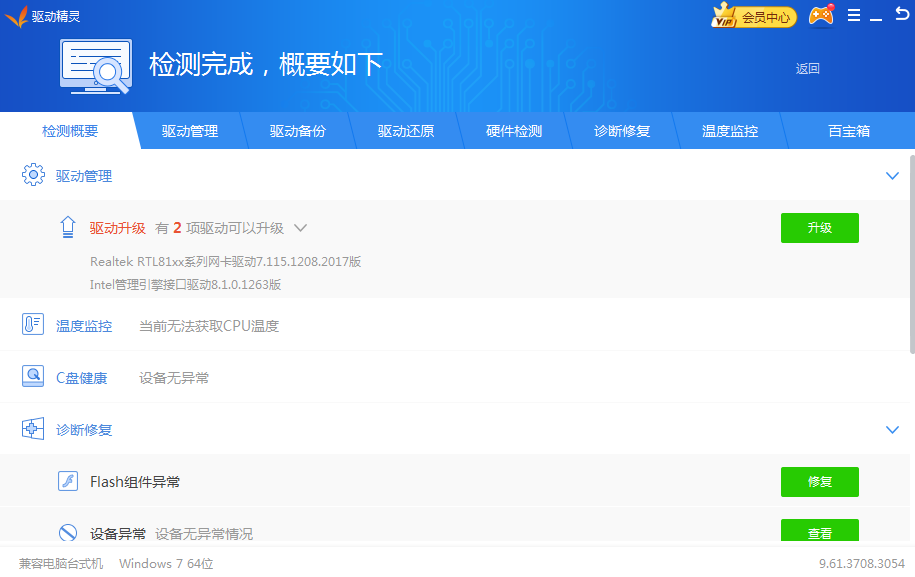Viewport: 915px width, 577px height.
Task: Click the version number 9.61.3708.3054
Action: (861, 564)
